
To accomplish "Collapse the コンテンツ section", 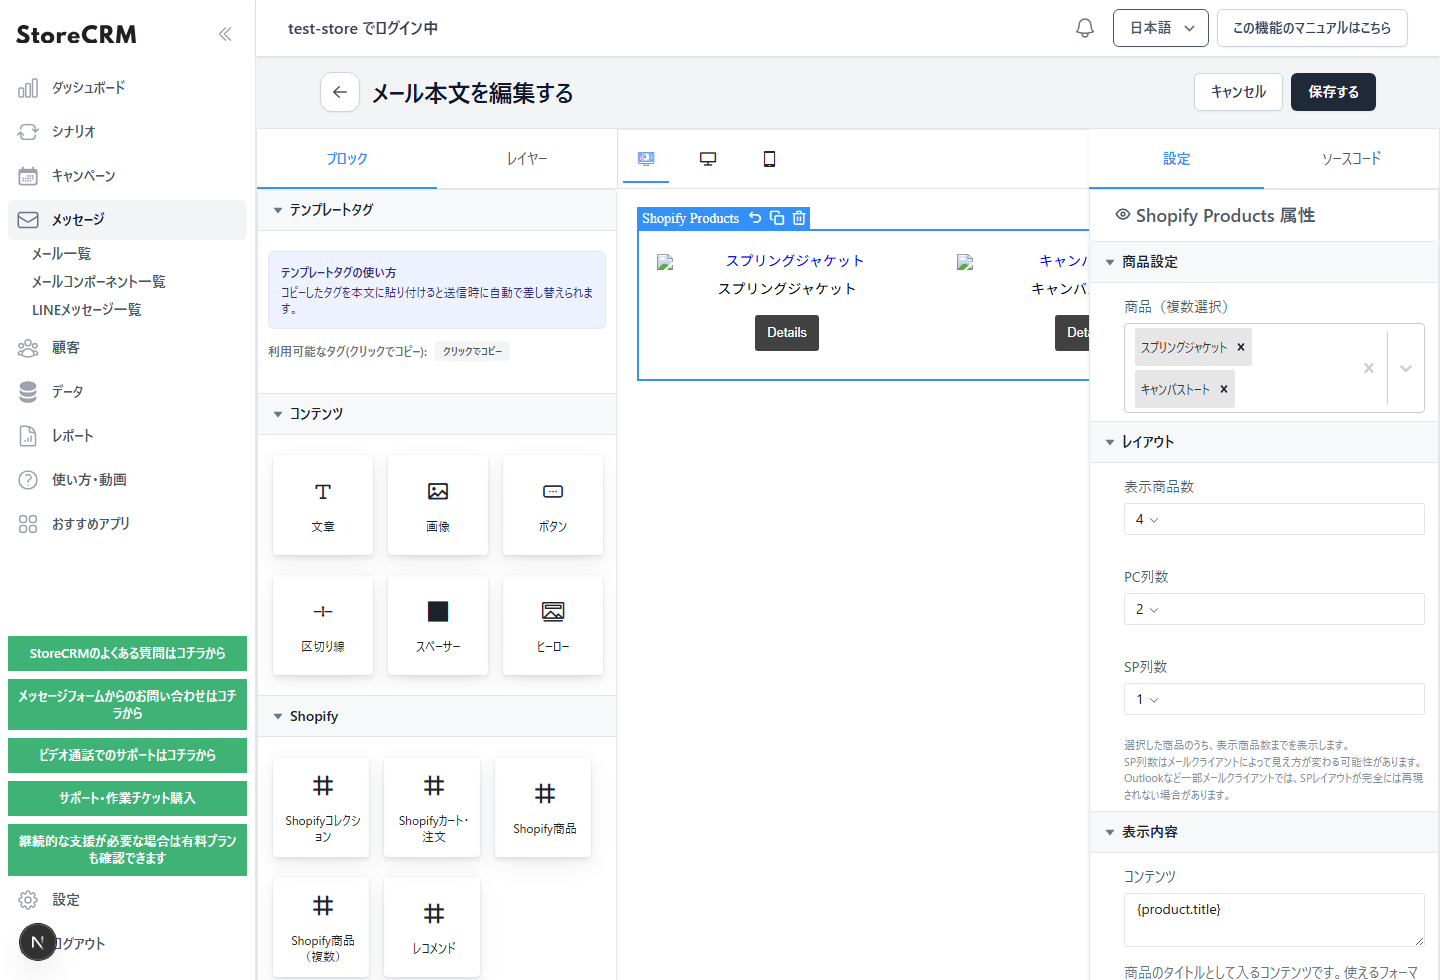I will [x=437, y=414].
